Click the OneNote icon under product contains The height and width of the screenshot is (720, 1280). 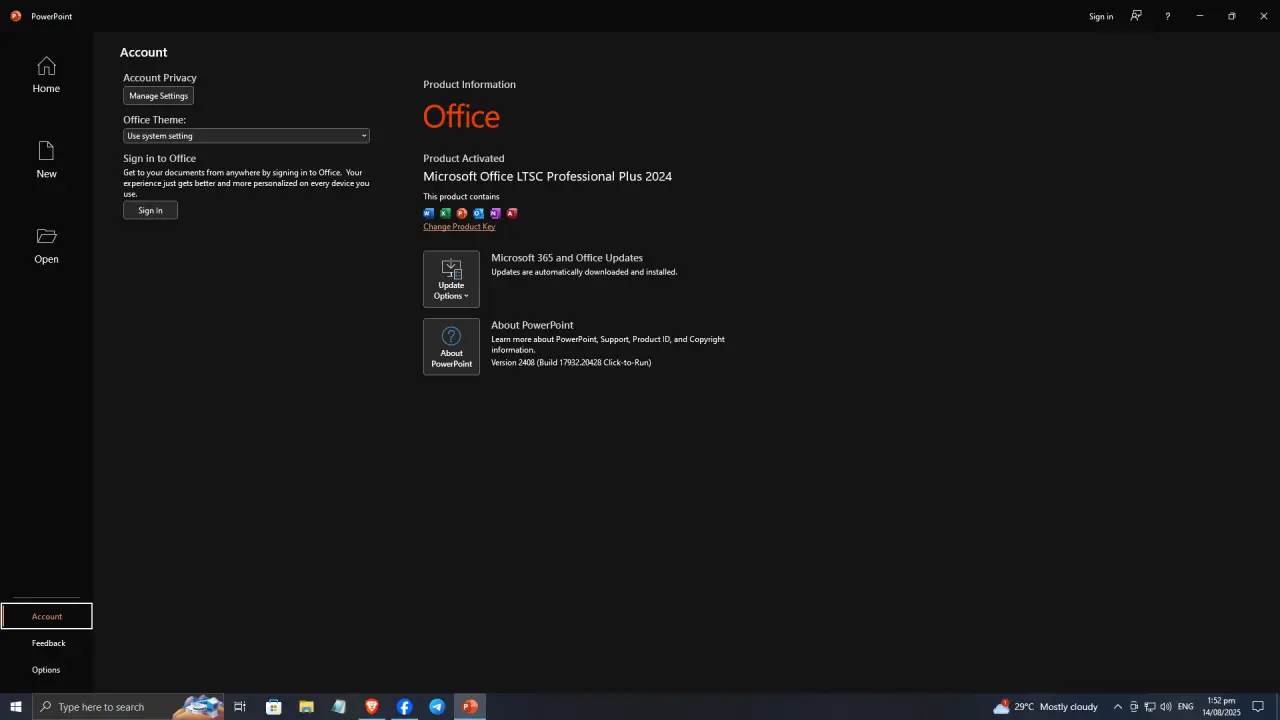tap(495, 213)
